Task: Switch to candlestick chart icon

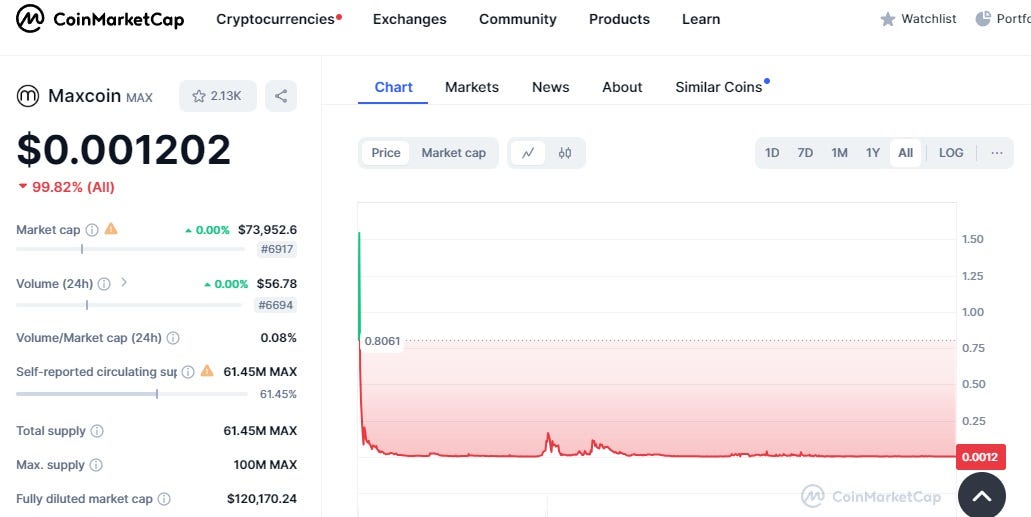Action: [x=565, y=153]
